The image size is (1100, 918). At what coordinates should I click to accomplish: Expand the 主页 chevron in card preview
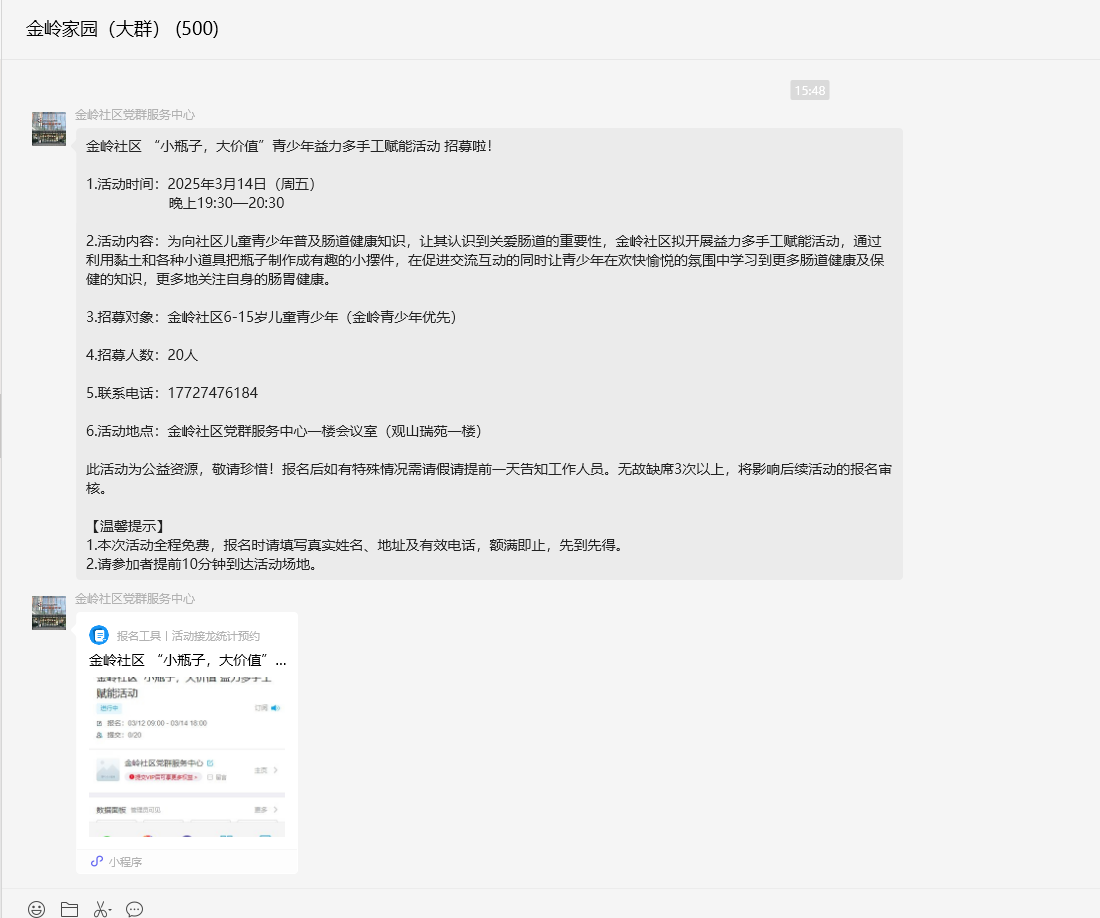coord(276,770)
